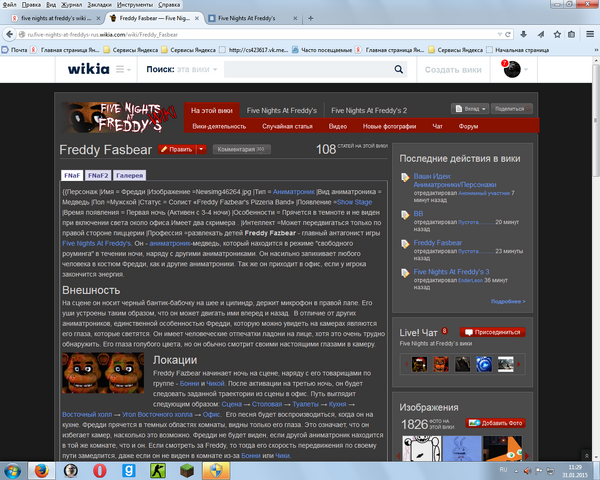Viewport: 600px width, 480px height.
Task: Click the volume tray icon
Action: 528,470
